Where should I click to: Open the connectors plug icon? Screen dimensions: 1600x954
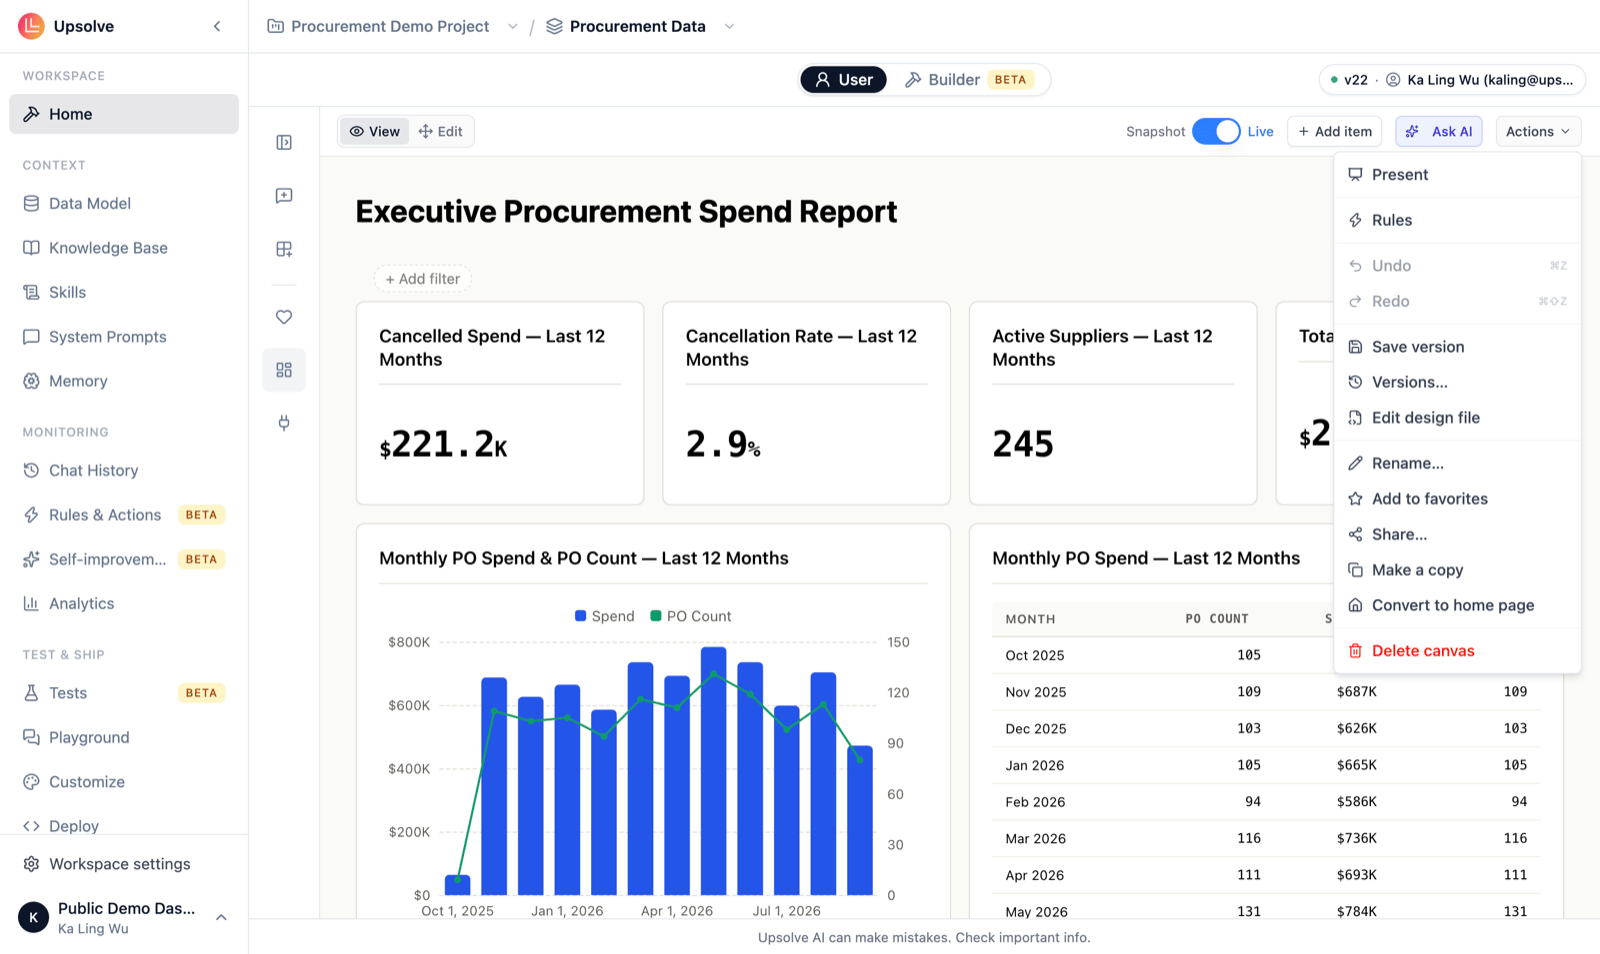284,423
